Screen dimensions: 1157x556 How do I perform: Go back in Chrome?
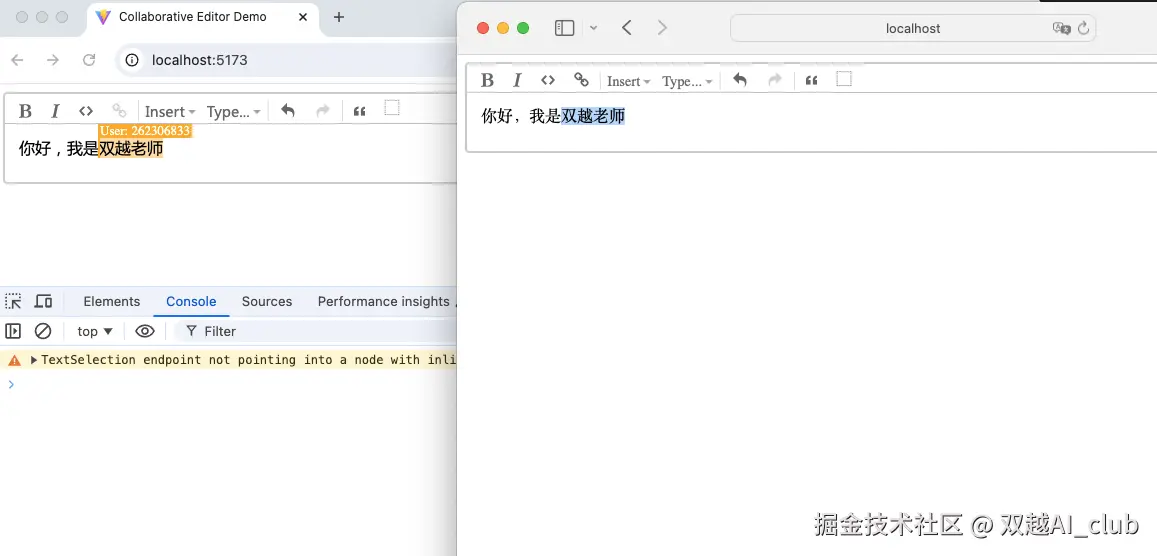(x=17, y=60)
